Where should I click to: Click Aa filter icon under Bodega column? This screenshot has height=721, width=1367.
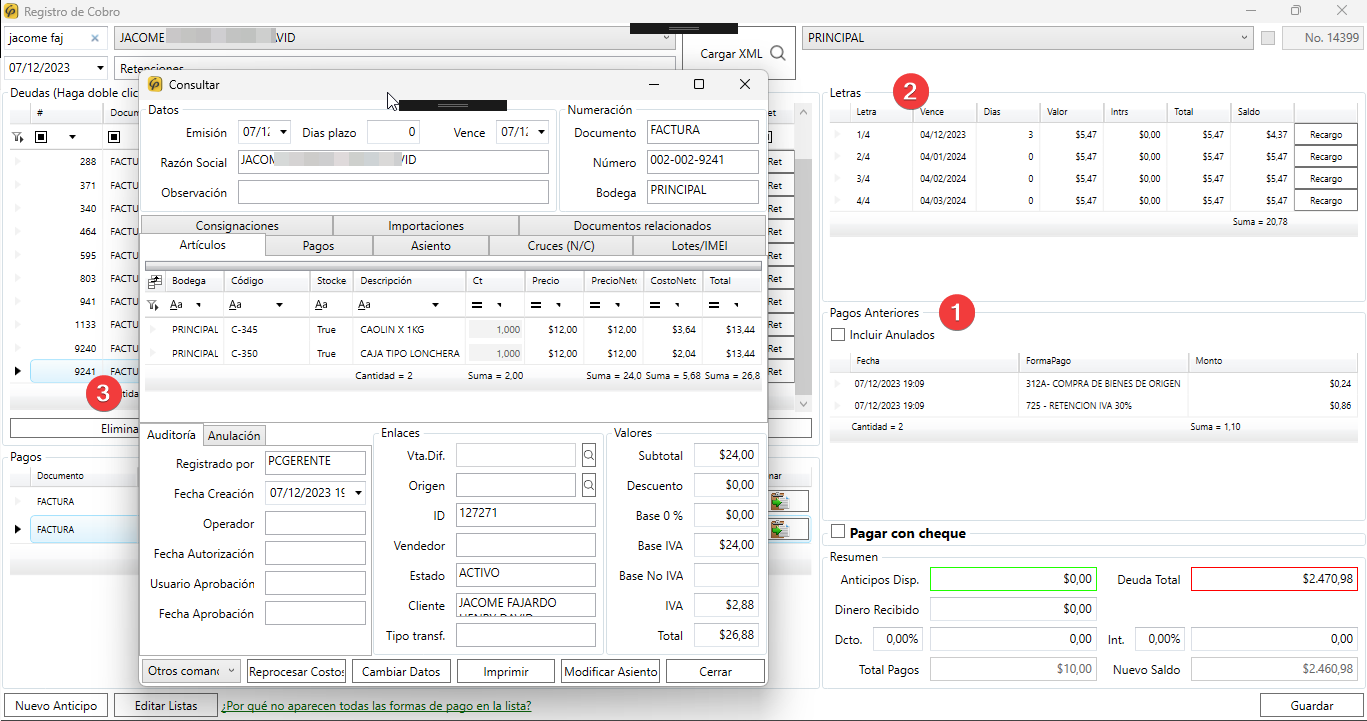pyautogui.click(x=176, y=304)
